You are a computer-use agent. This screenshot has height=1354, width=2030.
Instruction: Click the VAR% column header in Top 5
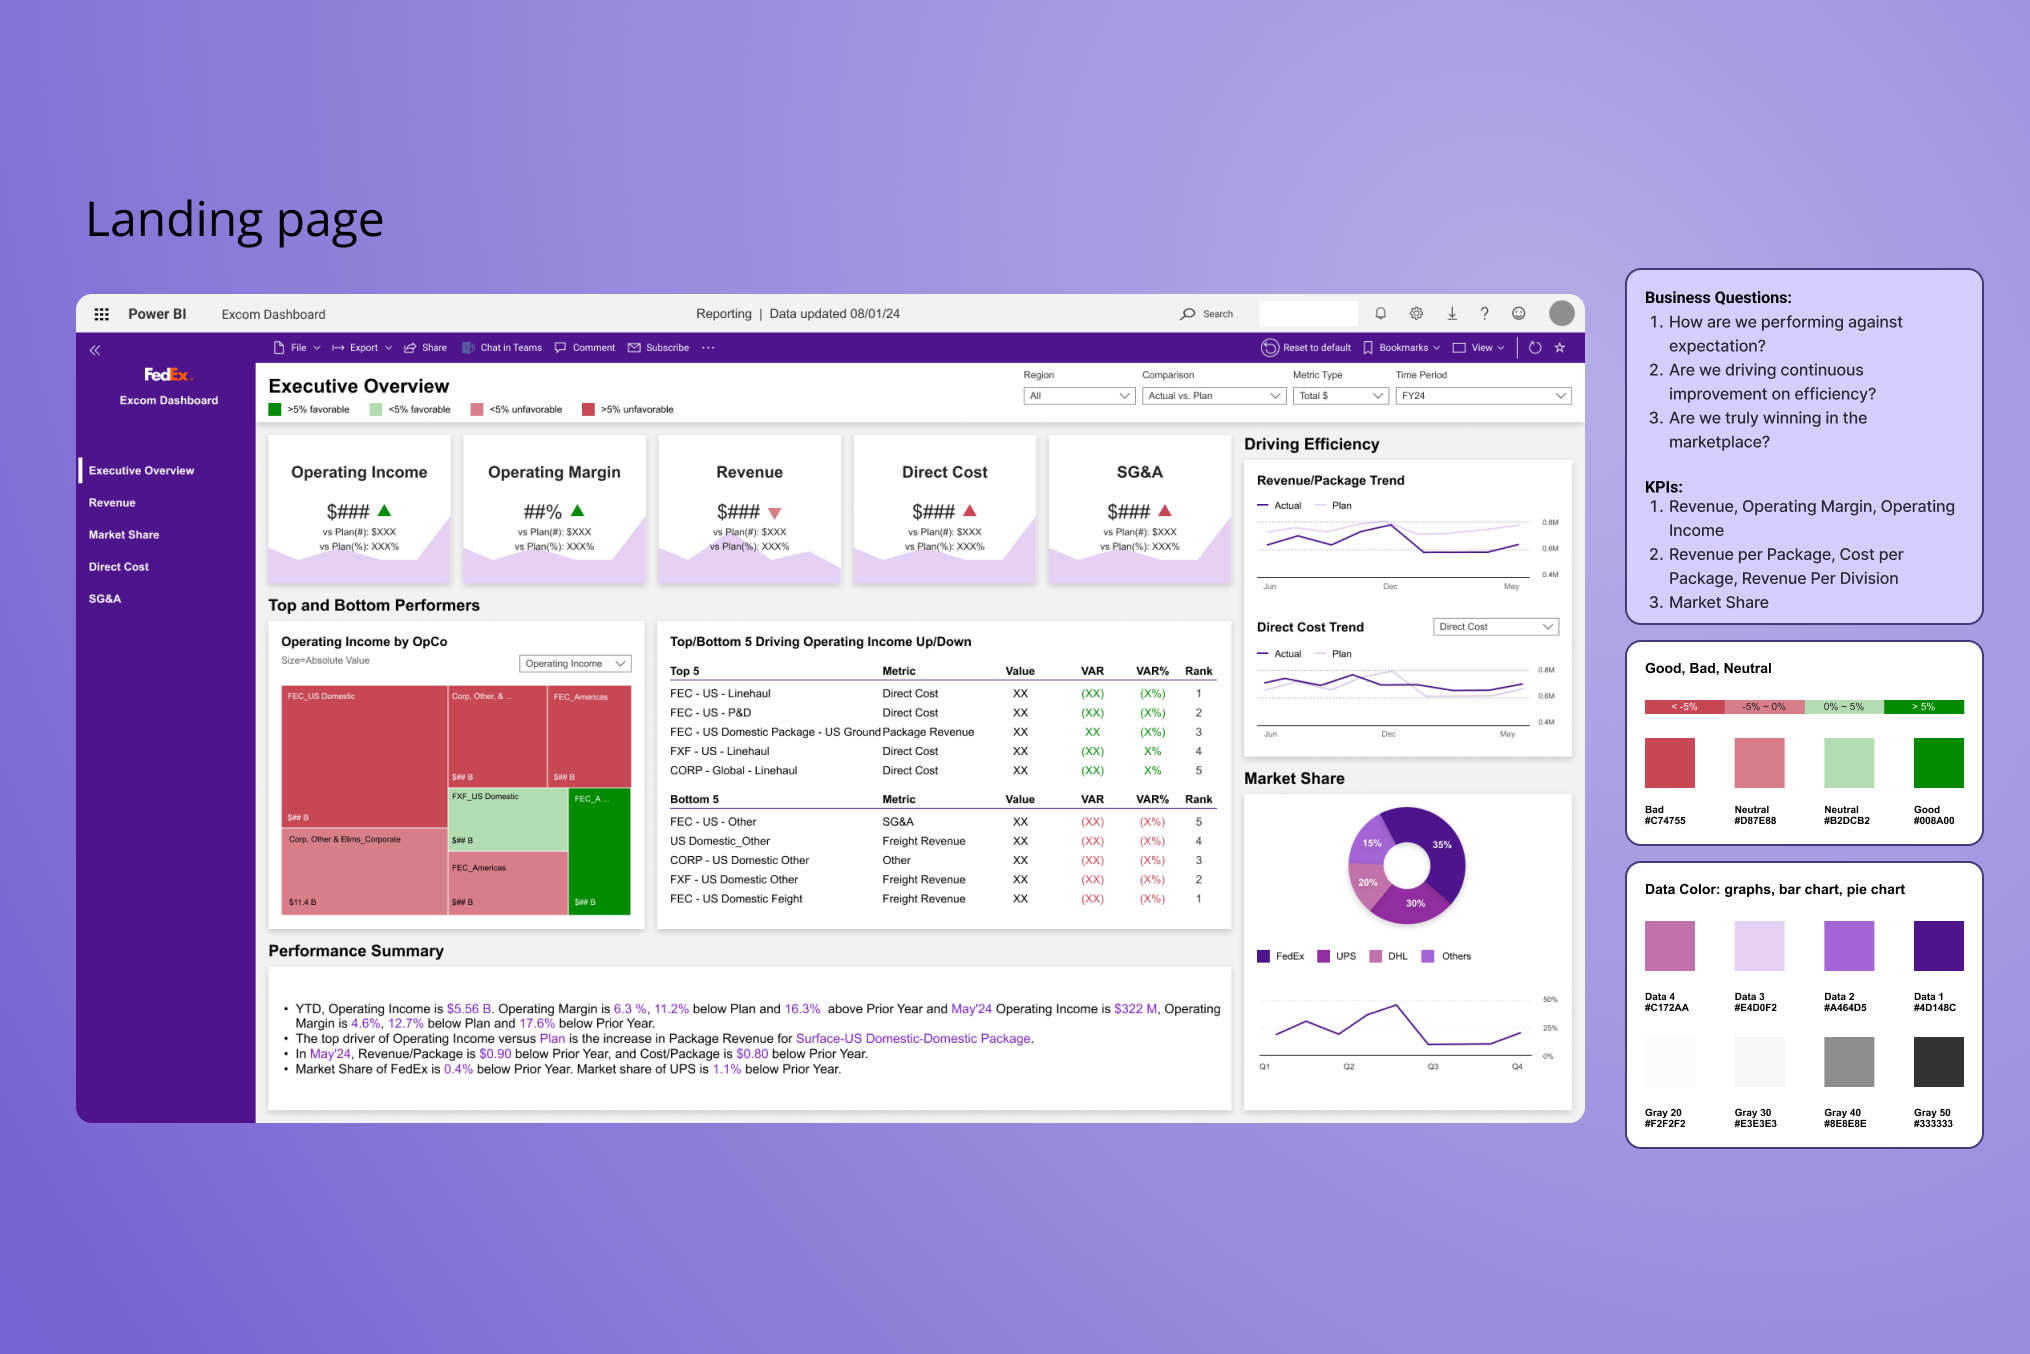[x=1152, y=672]
